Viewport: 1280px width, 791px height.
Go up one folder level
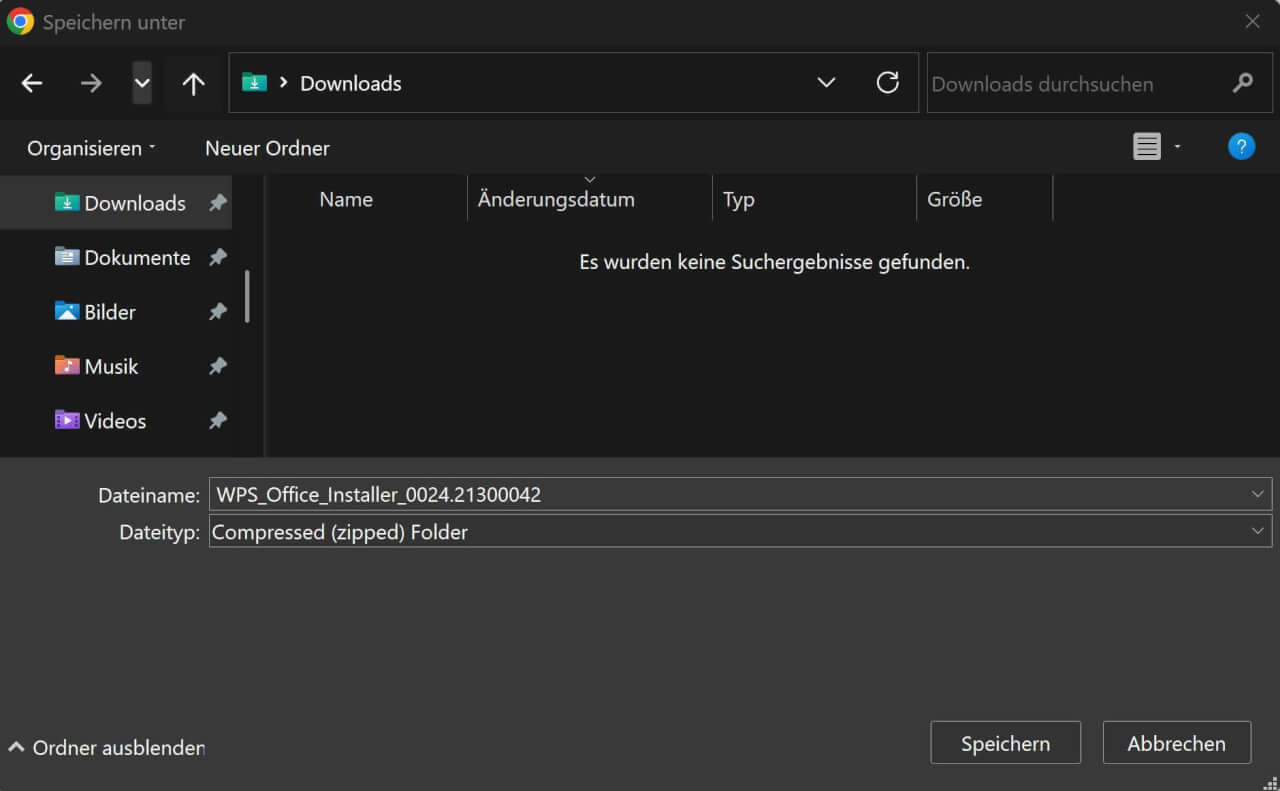[192, 83]
